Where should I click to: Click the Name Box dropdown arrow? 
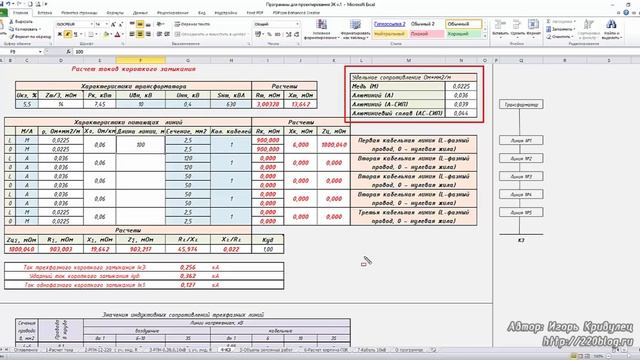pos(40,52)
